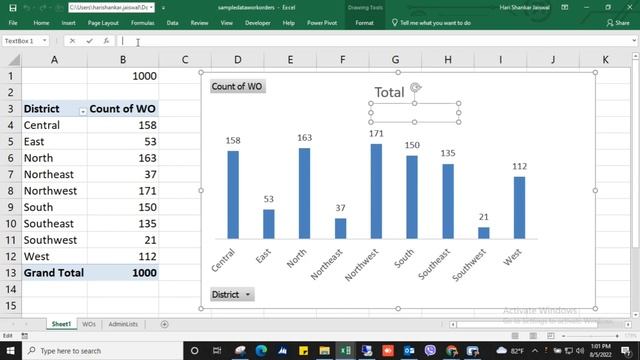Open Sticky Notes from the taskbar

click(x=304, y=351)
